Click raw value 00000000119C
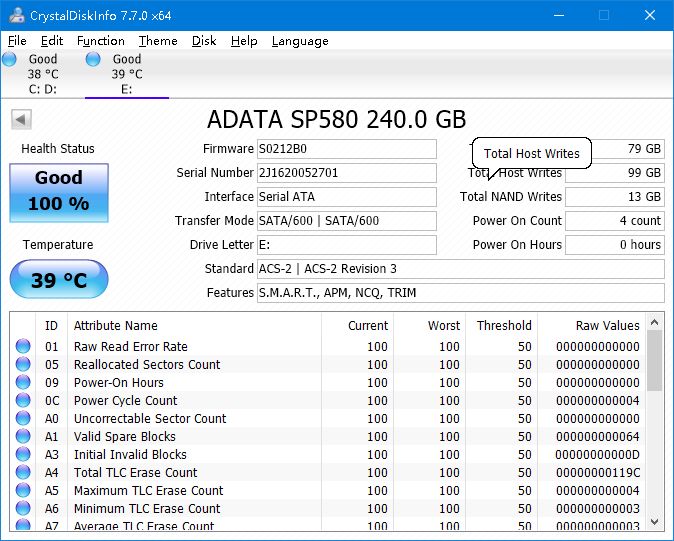Screen dimensions: 674x541 598,473
